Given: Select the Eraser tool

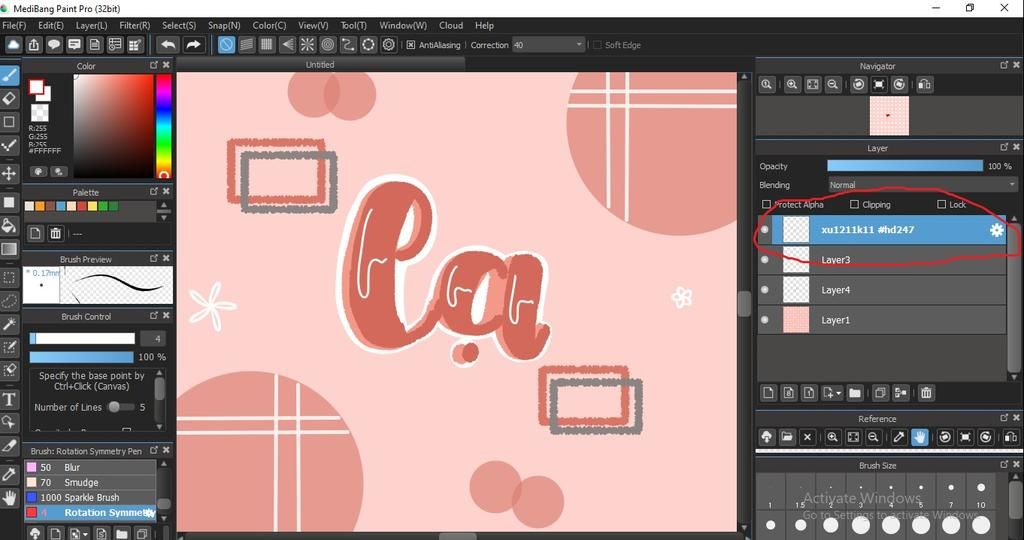Looking at the screenshot, I should (x=9, y=99).
